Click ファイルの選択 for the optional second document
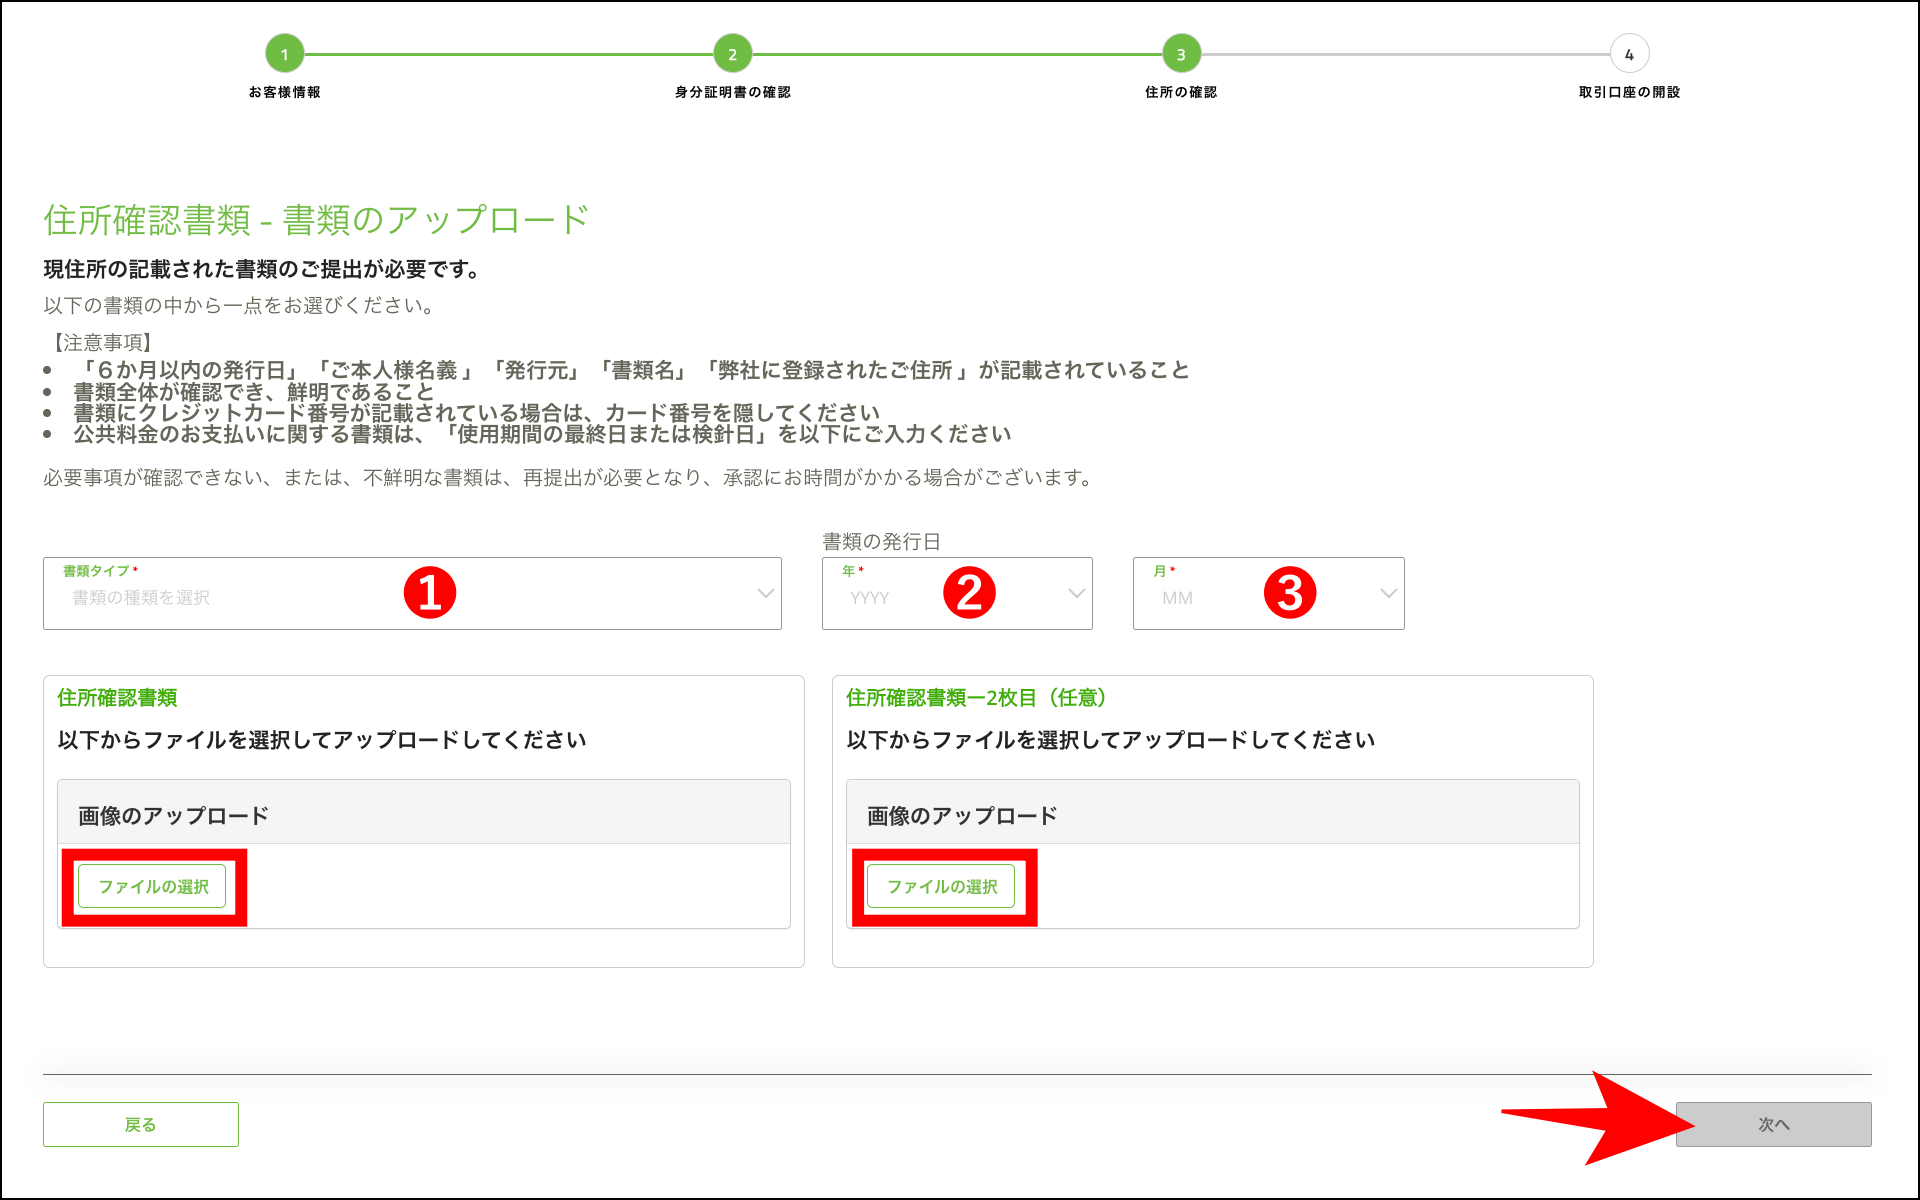Image resolution: width=1920 pixels, height=1200 pixels. (941, 886)
